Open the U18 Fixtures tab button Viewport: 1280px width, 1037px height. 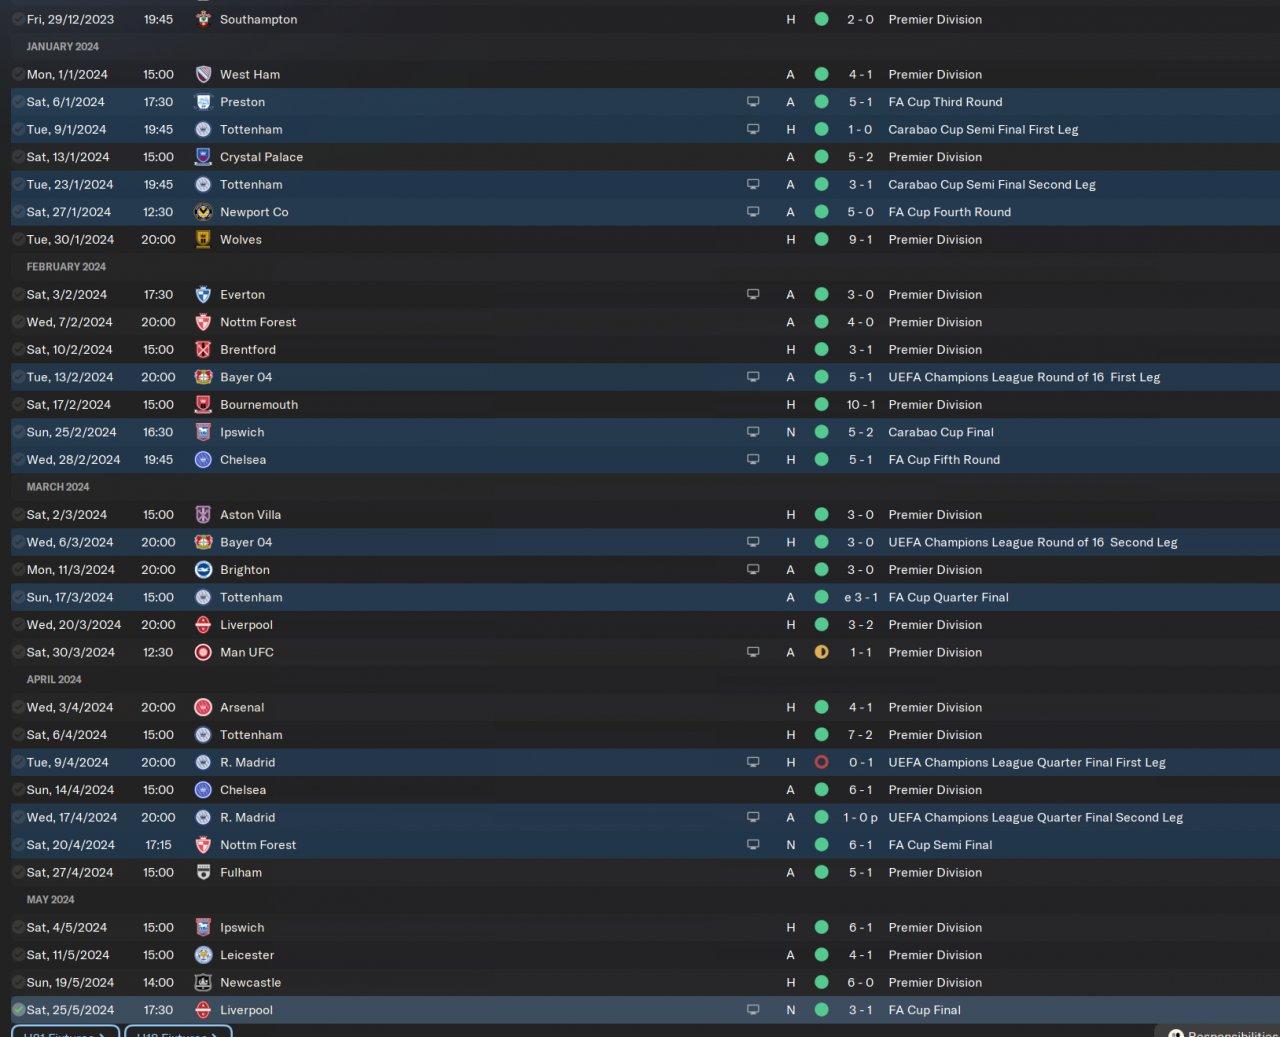(x=178, y=1032)
